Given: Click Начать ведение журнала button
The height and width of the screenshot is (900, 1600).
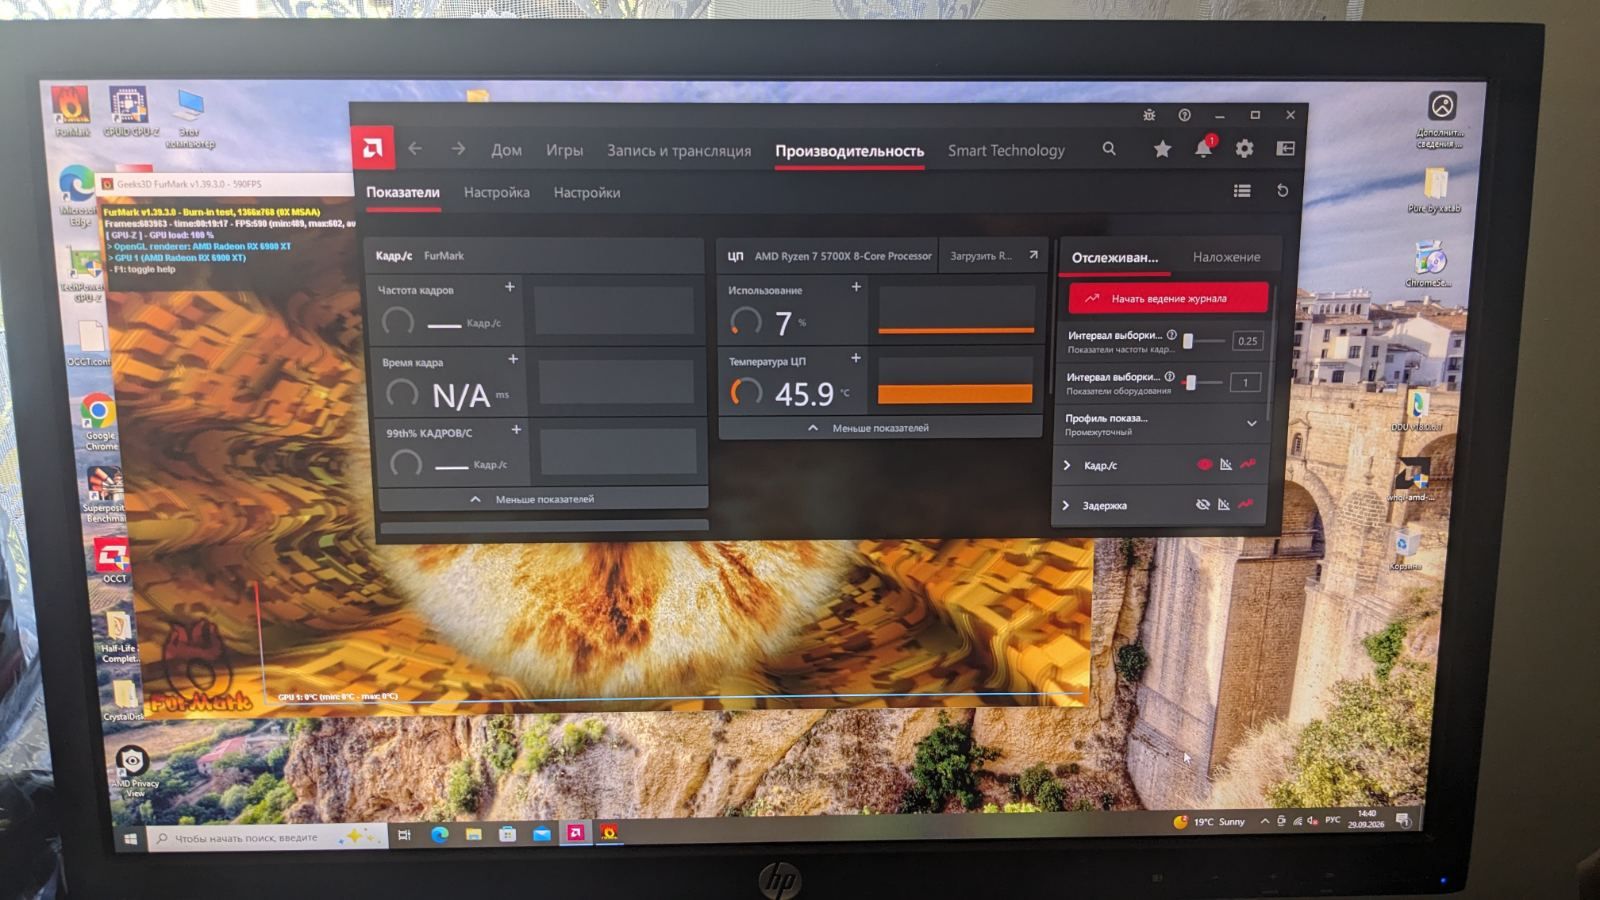Looking at the screenshot, I should tap(1168, 298).
